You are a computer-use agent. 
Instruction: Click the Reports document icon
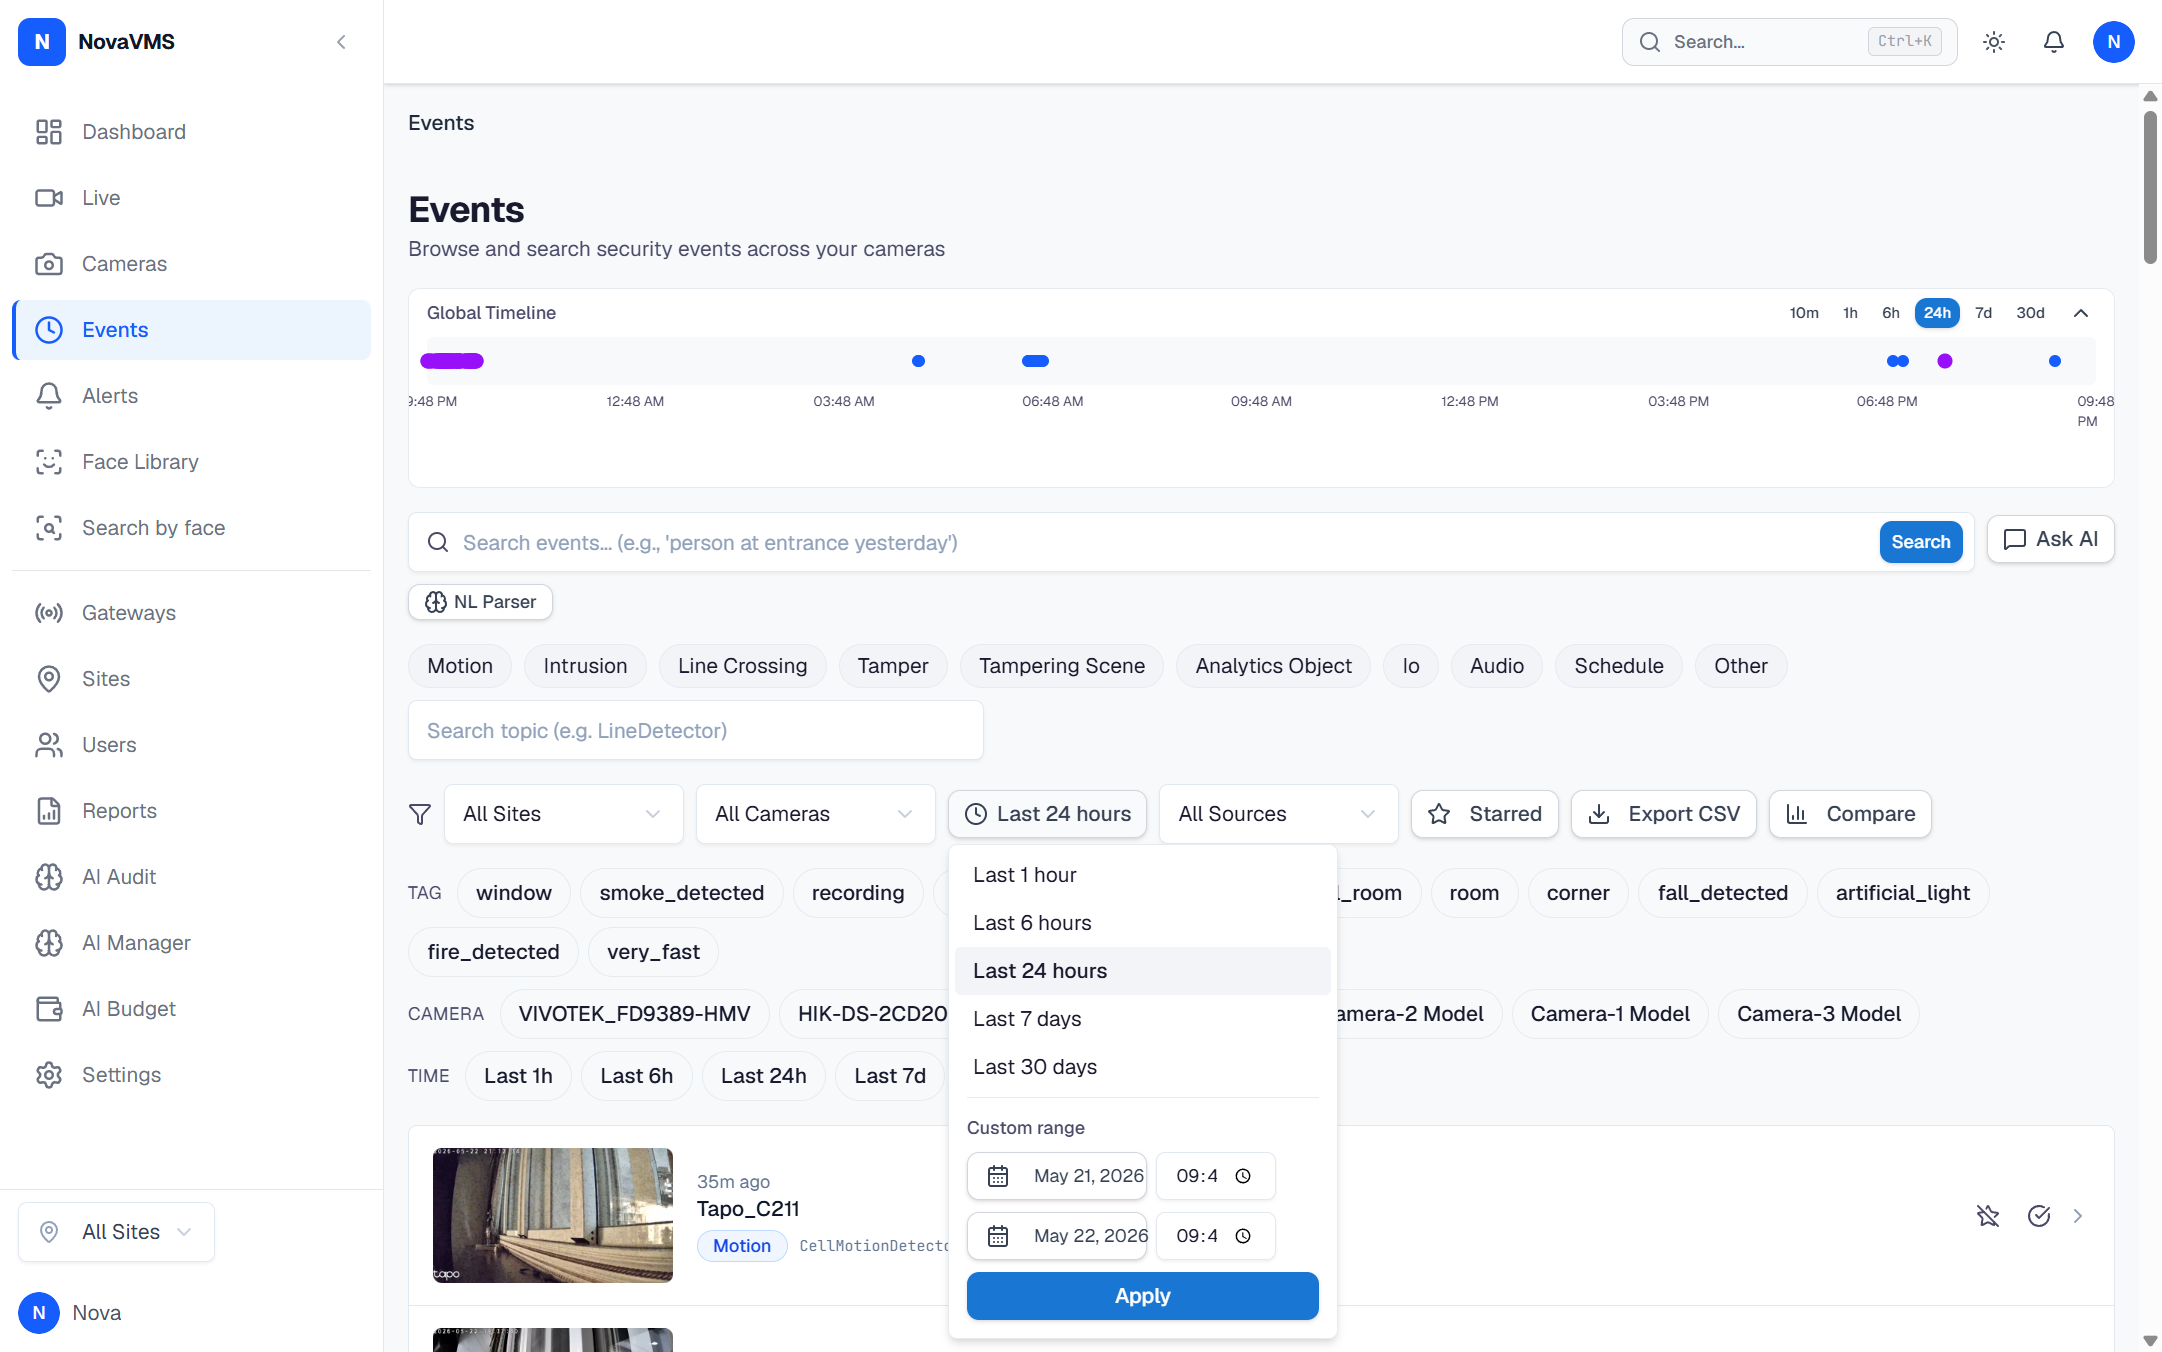[49, 811]
